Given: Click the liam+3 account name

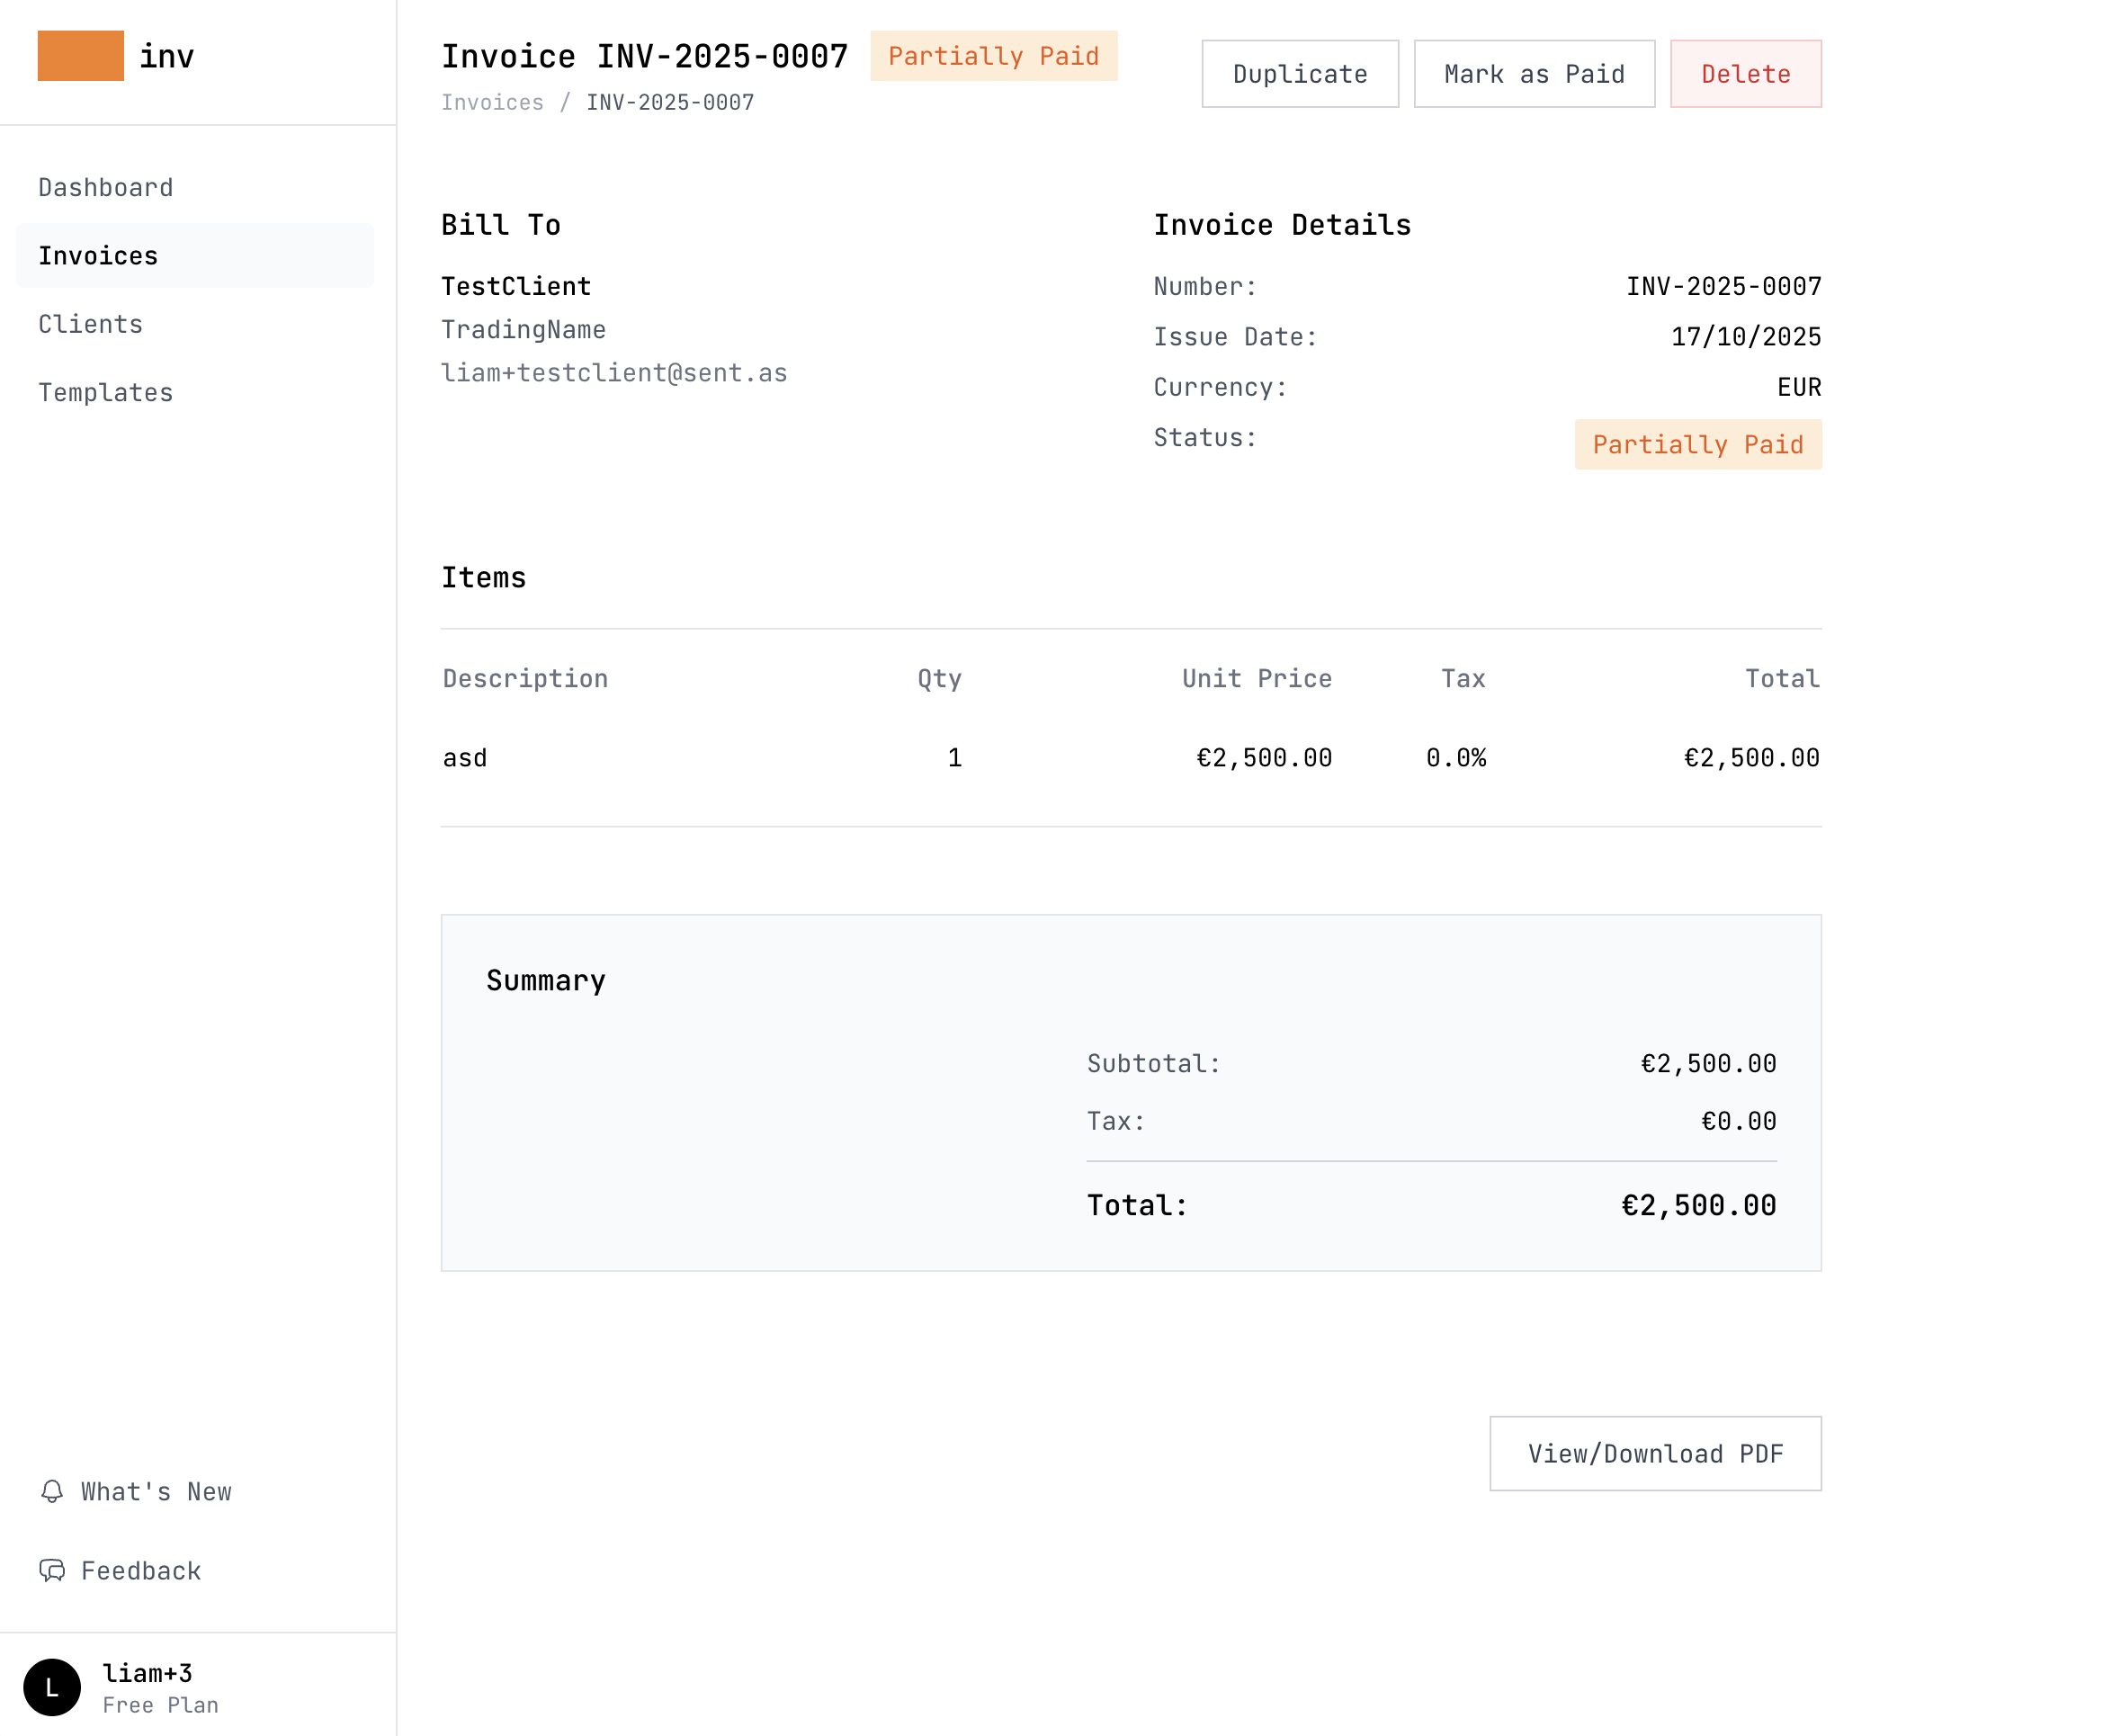Looking at the screenshot, I should (x=148, y=1673).
